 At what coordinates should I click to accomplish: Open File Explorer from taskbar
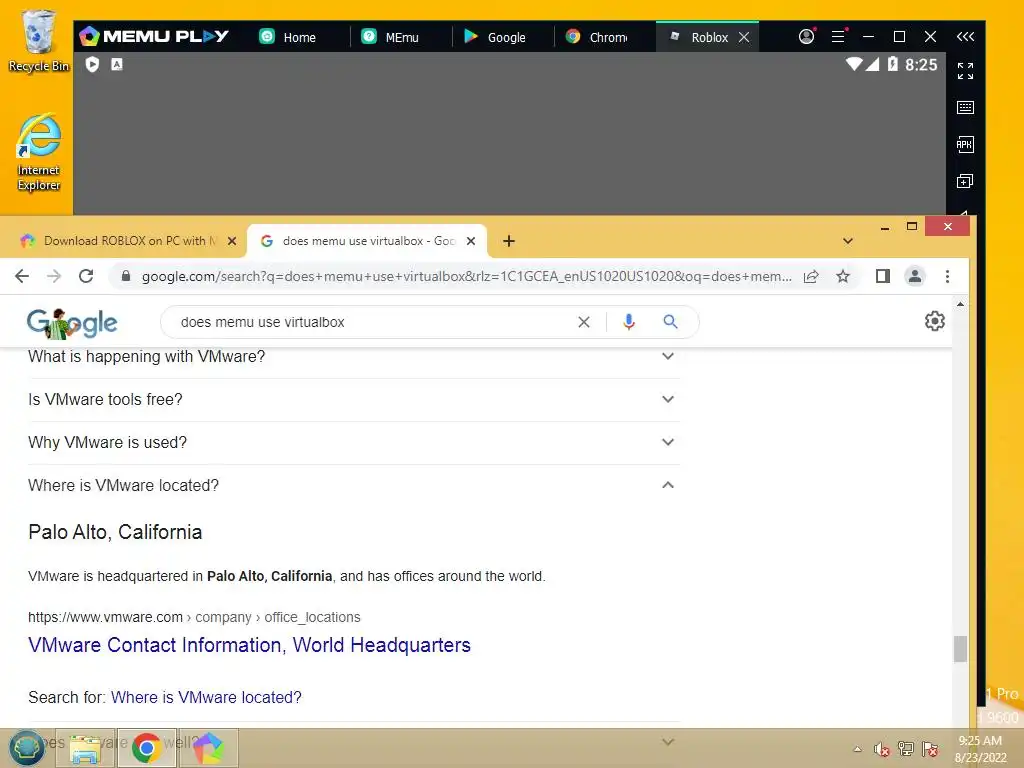point(85,748)
